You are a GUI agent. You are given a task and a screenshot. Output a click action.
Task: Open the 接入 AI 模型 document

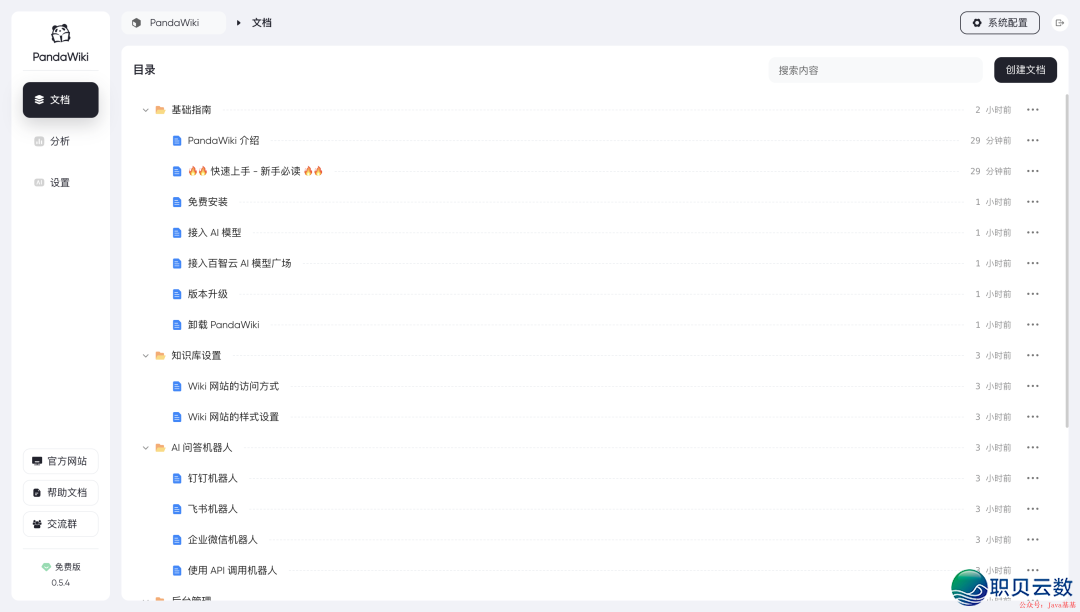[x=214, y=233]
